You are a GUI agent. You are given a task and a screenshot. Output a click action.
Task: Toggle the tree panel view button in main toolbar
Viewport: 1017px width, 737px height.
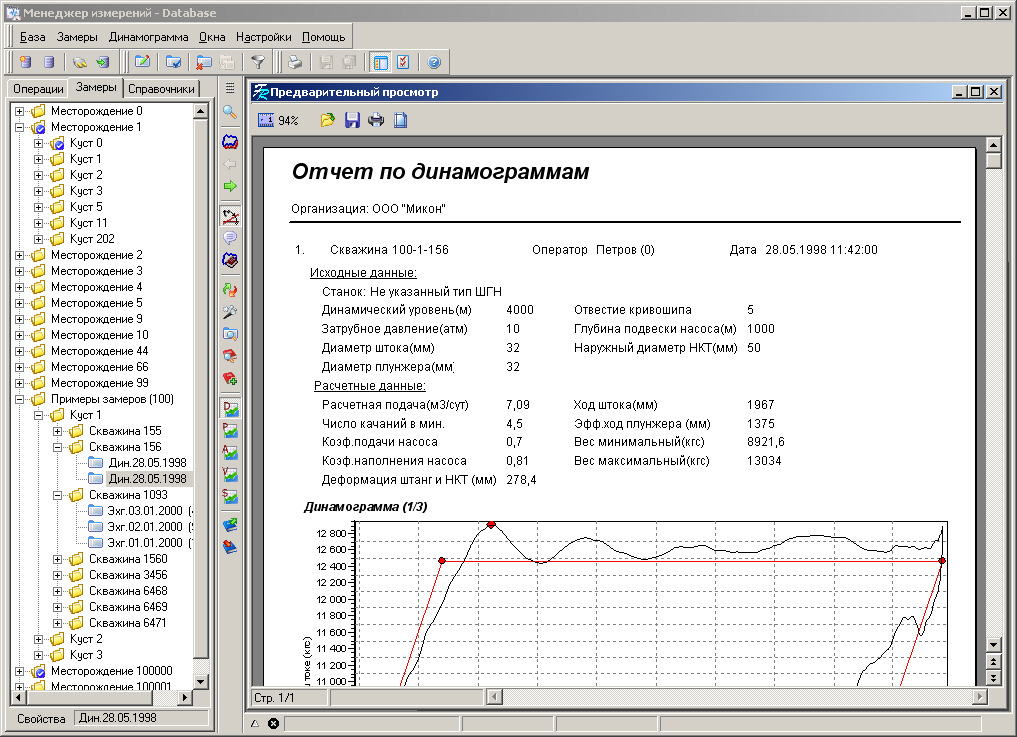tap(380, 62)
